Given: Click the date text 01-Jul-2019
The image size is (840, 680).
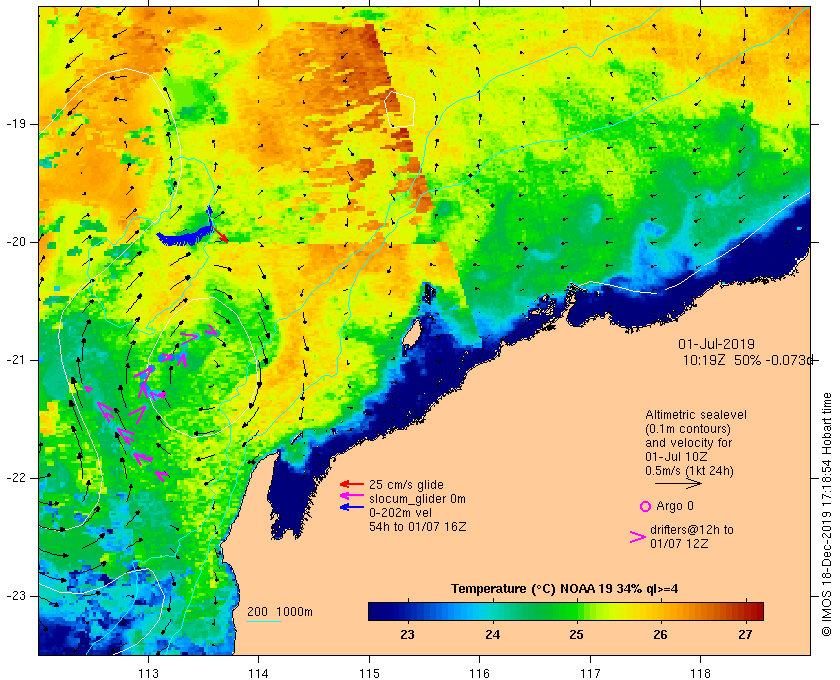Looking at the screenshot, I should point(716,344).
